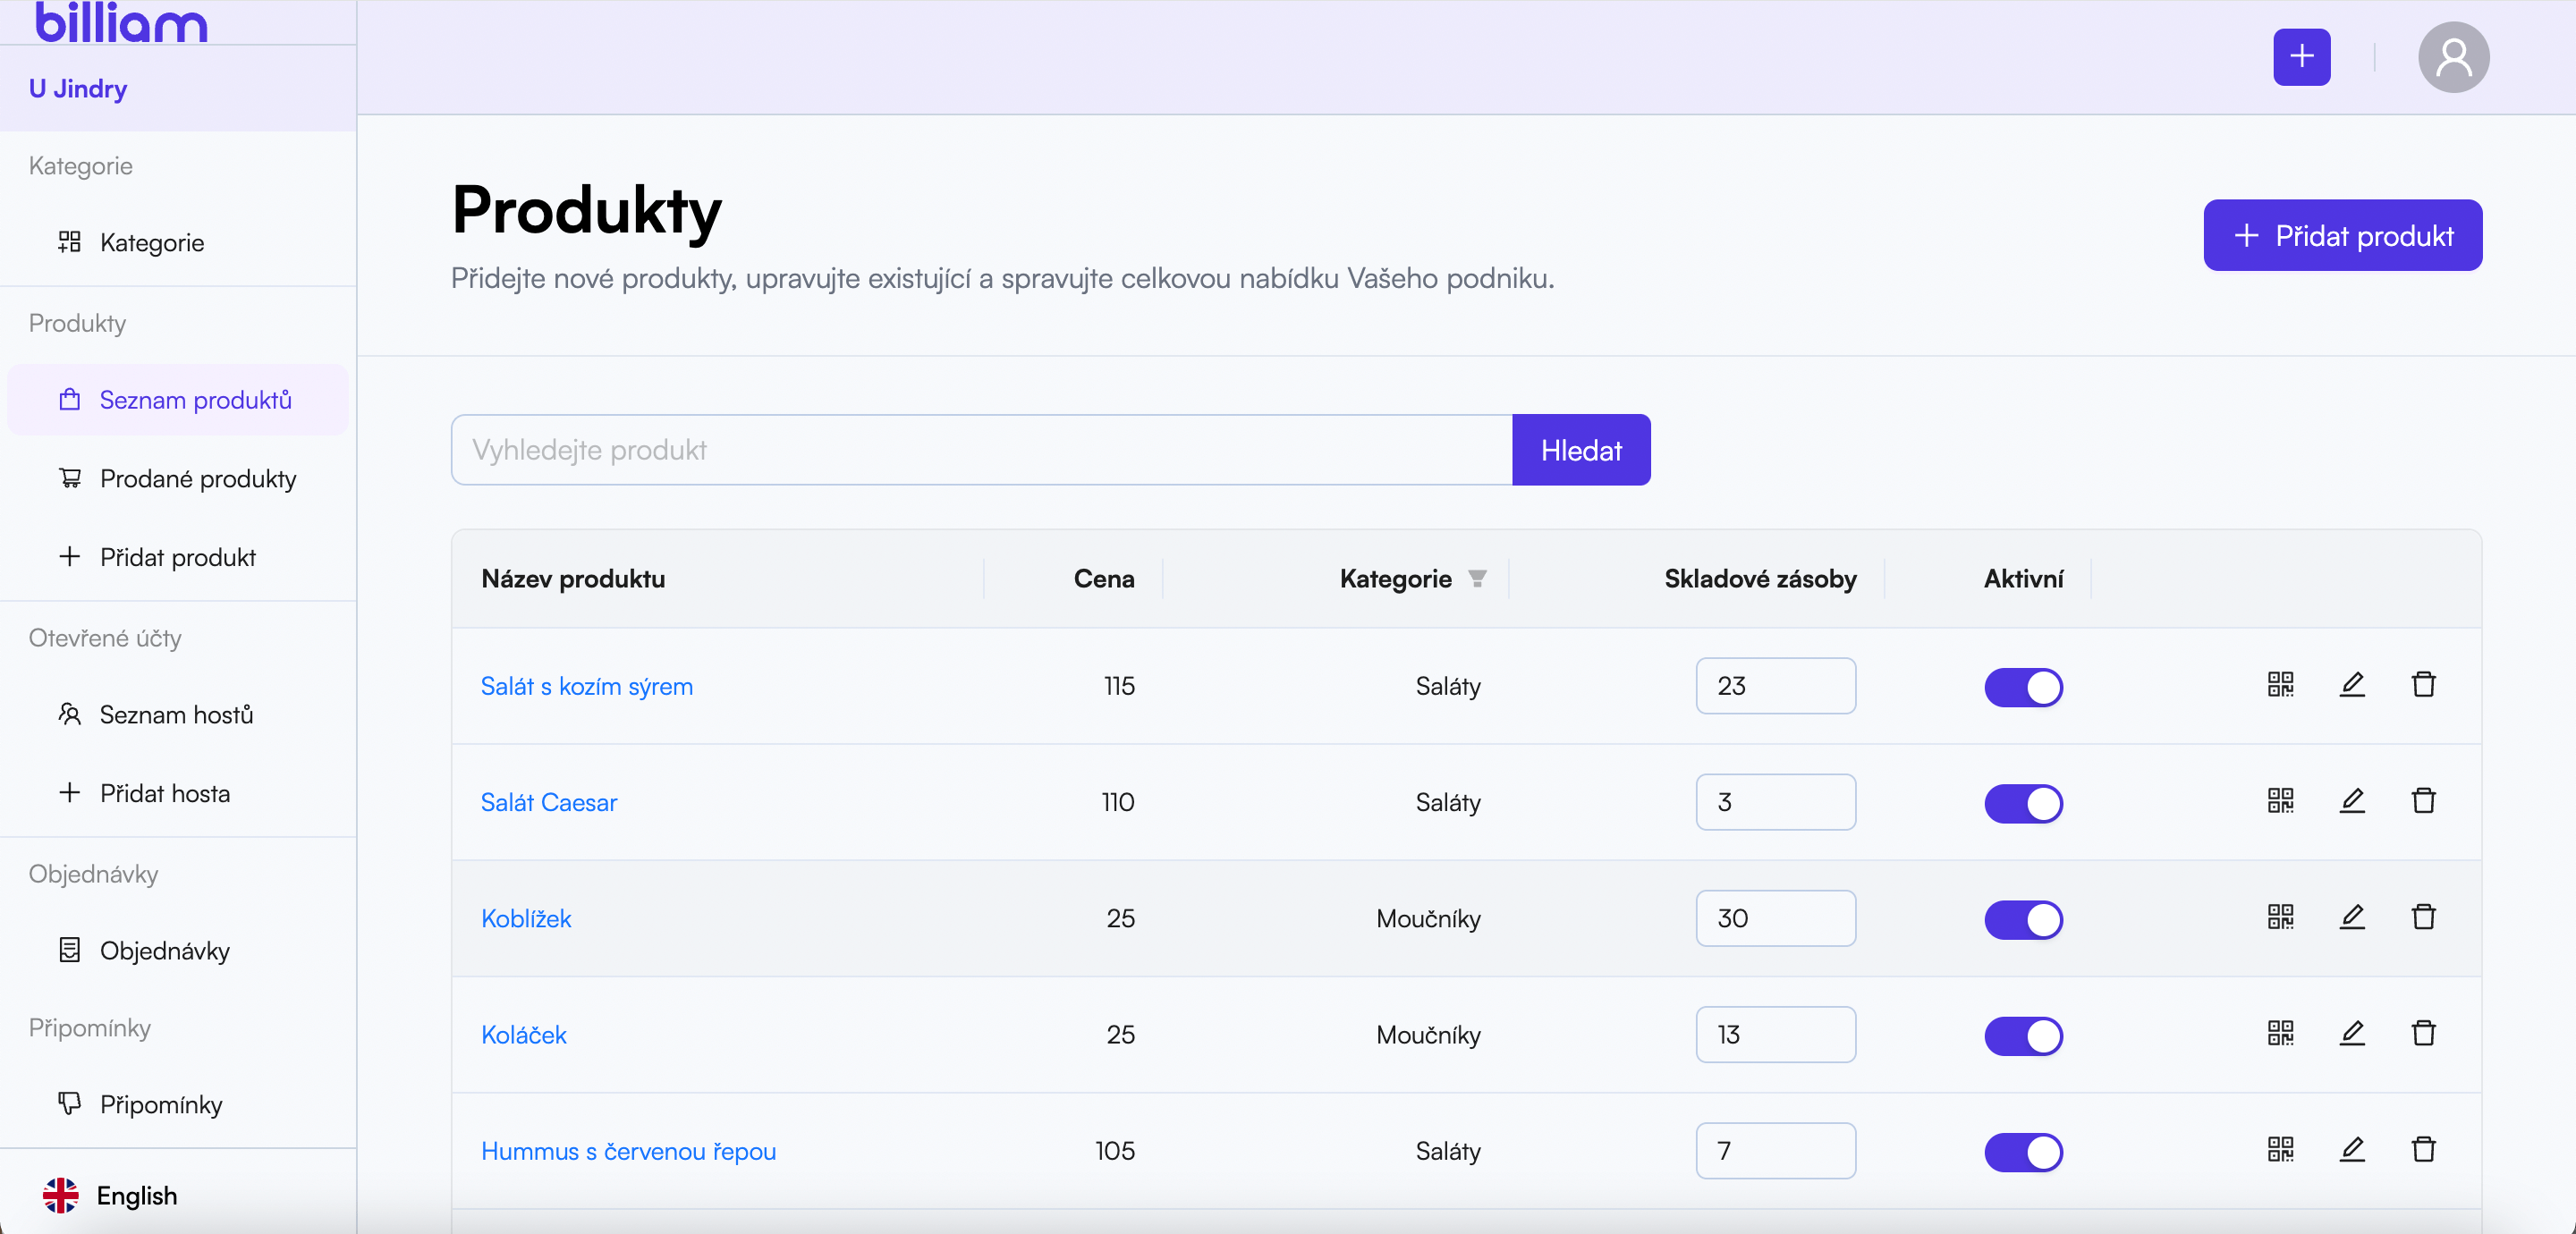2576x1234 pixels.
Task: Click Hledat search button
Action: 1579,450
